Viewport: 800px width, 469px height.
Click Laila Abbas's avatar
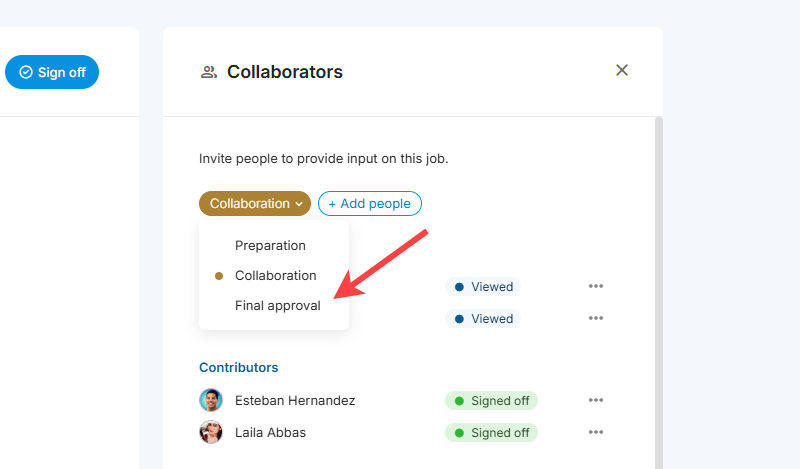click(211, 432)
